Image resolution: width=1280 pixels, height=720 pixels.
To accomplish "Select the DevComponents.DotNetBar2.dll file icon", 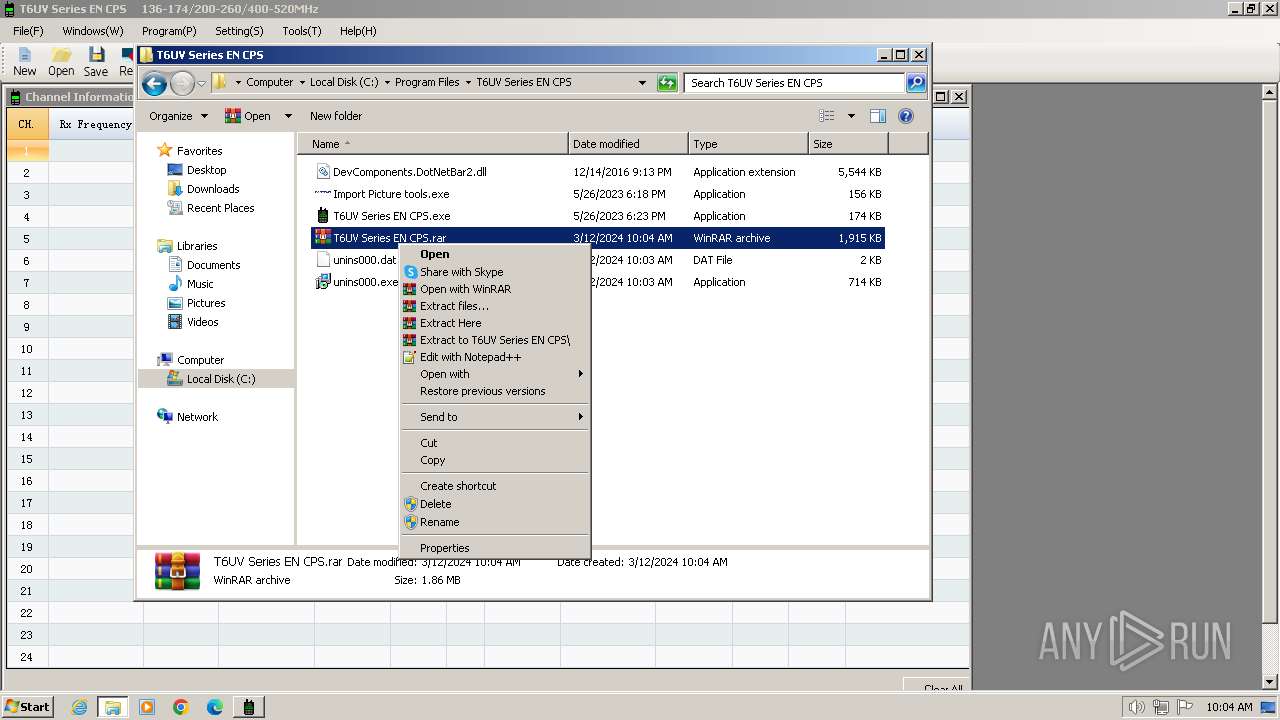I will (323, 172).
